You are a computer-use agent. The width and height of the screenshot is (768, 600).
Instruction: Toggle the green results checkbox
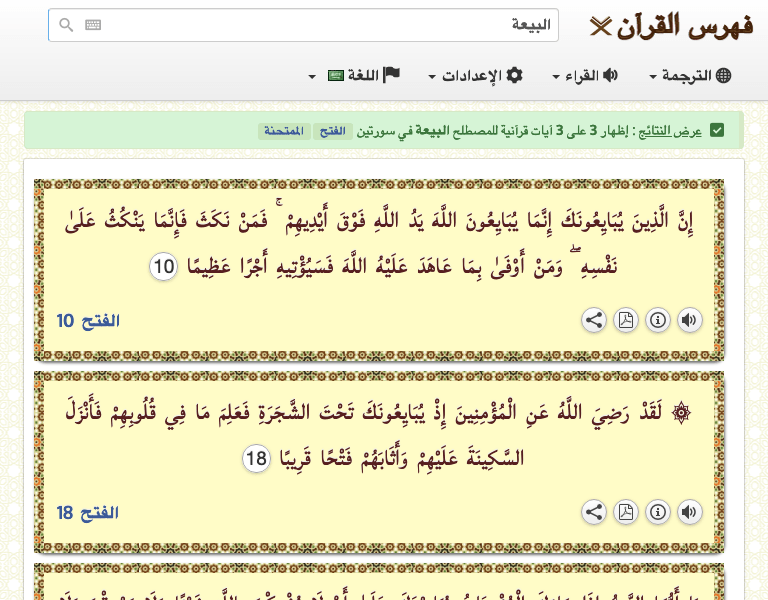(x=717, y=130)
